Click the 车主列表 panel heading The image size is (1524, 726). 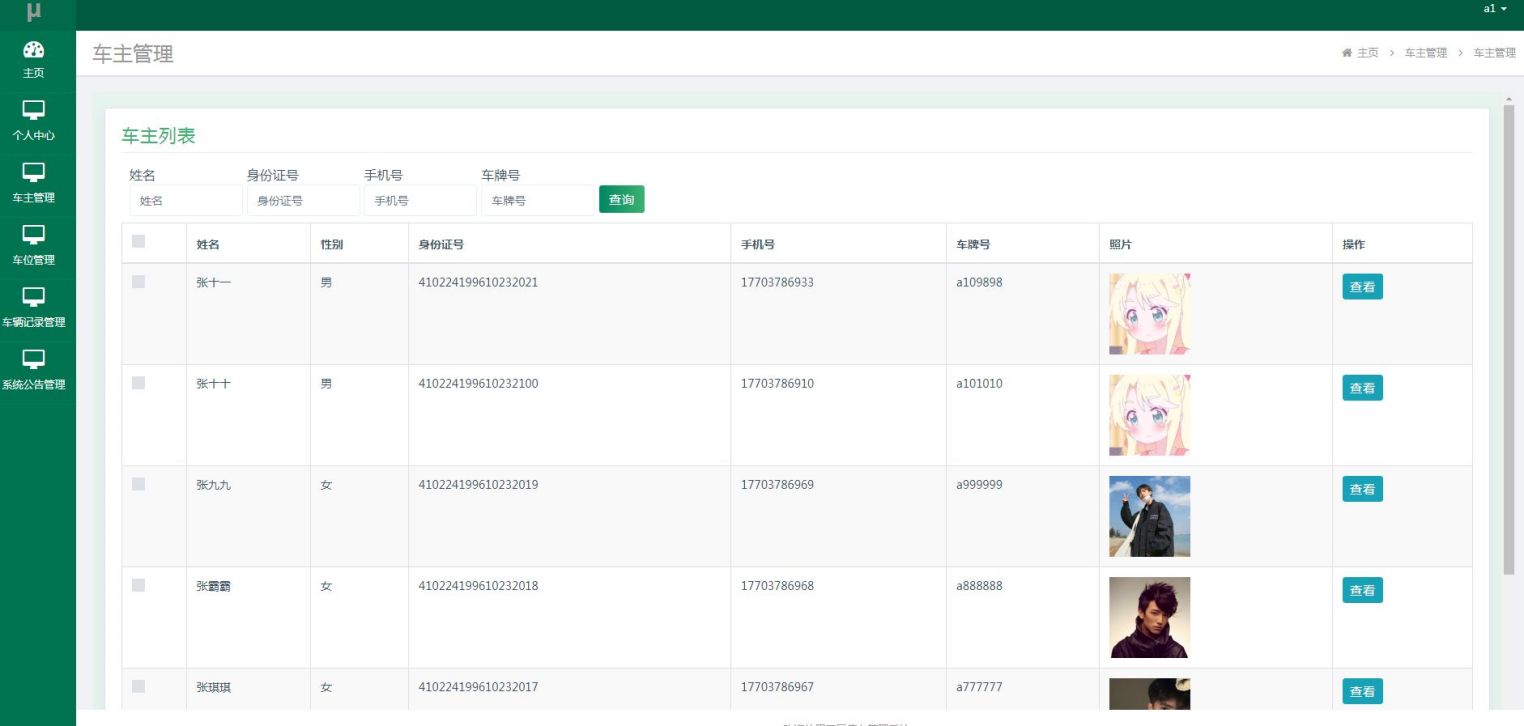click(159, 136)
